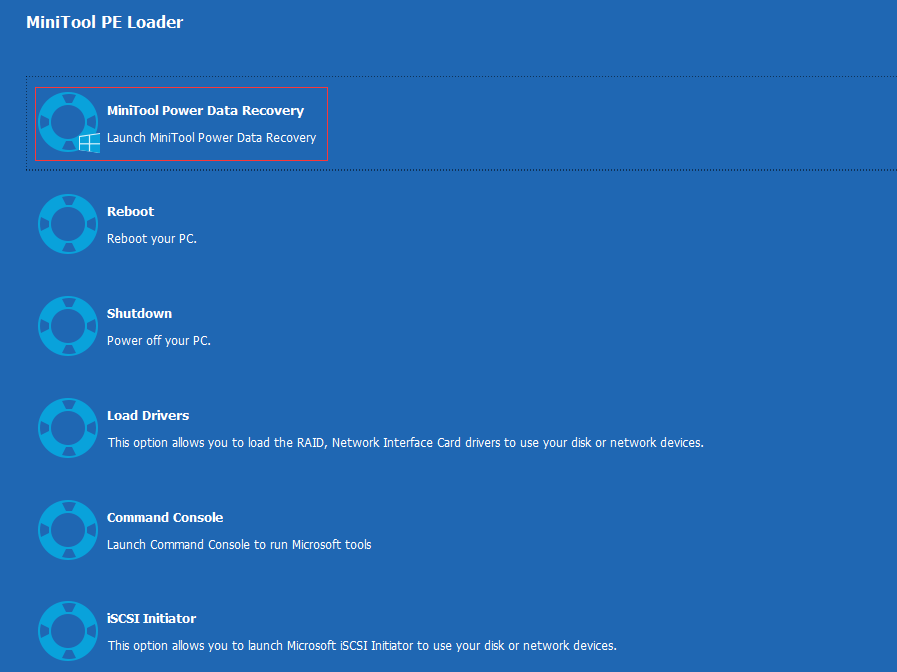897x672 pixels.
Task: Click the MiniTool Power Data Recovery lifebuoy icon
Action: [x=68, y=122]
